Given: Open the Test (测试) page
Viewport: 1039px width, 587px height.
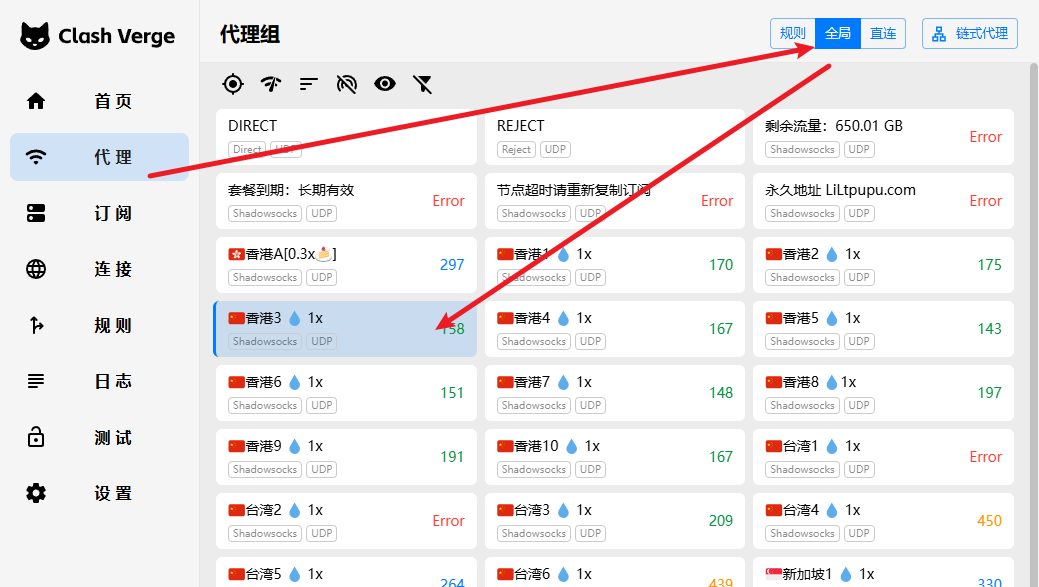Looking at the screenshot, I should tap(99, 437).
